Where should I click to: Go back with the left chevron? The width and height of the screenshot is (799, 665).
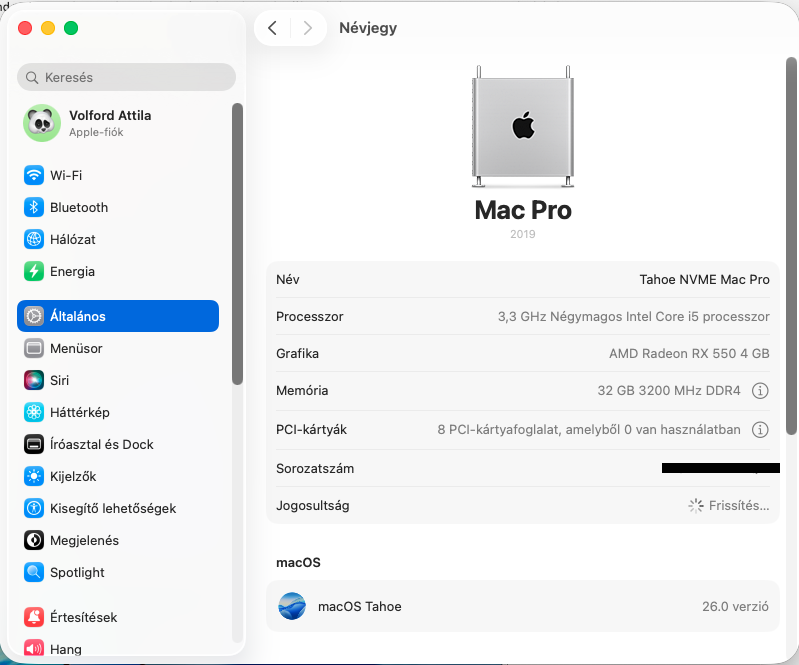273,28
